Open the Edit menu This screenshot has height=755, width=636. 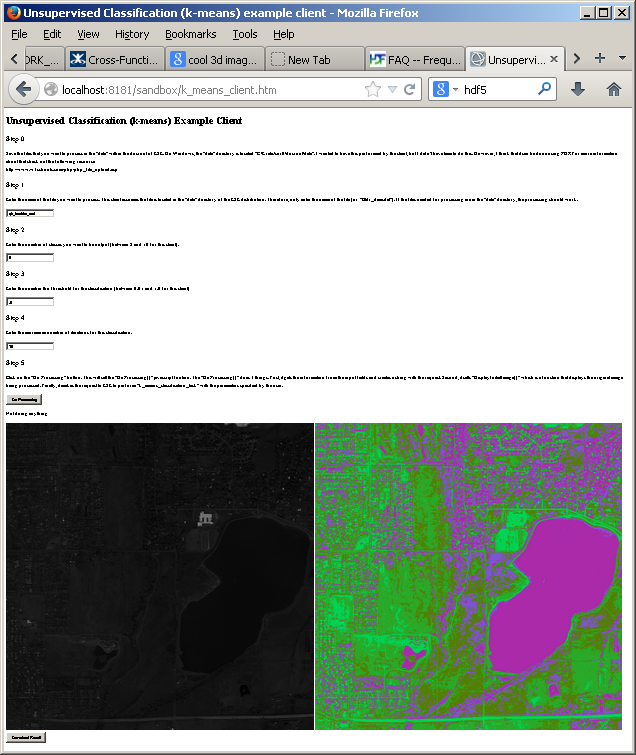tap(52, 34)
